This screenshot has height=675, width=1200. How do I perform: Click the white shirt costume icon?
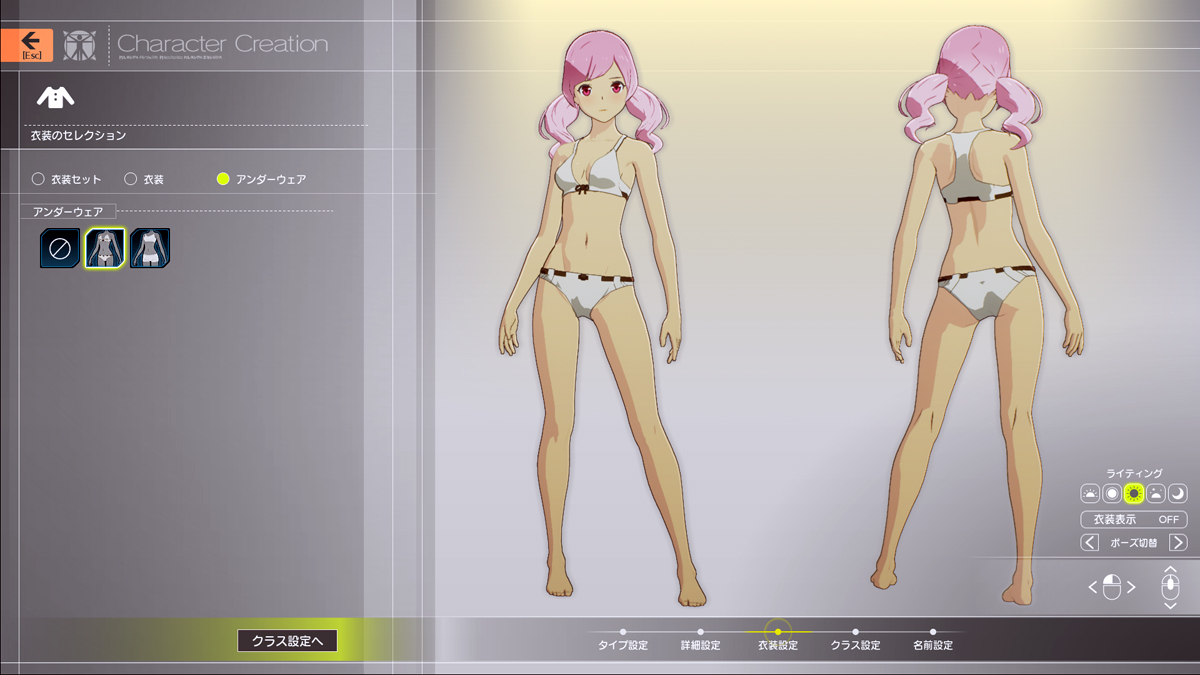click(x=56, y=97)
